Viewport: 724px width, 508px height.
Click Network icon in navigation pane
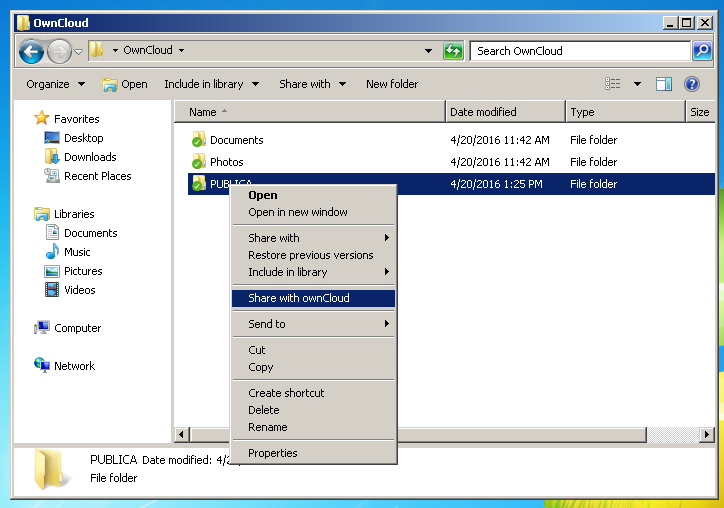[42, 365]
